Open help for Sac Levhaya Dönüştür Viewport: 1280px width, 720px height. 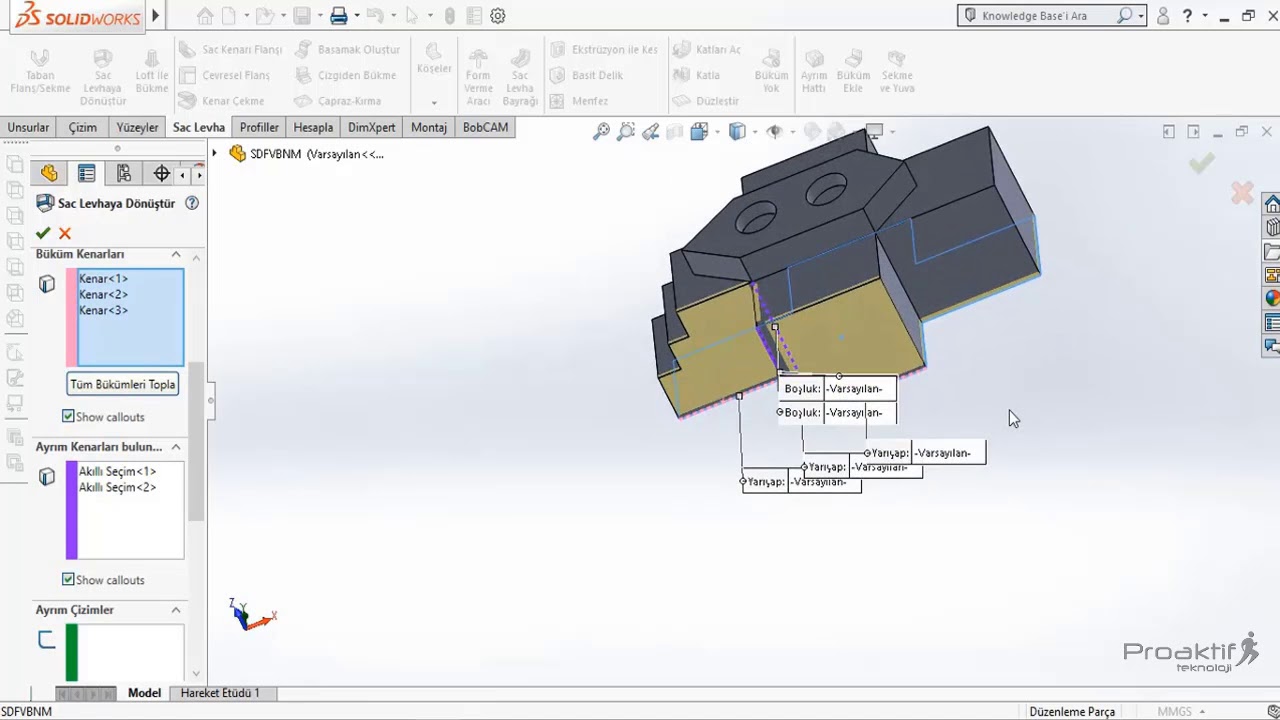(x=192, y=203)
